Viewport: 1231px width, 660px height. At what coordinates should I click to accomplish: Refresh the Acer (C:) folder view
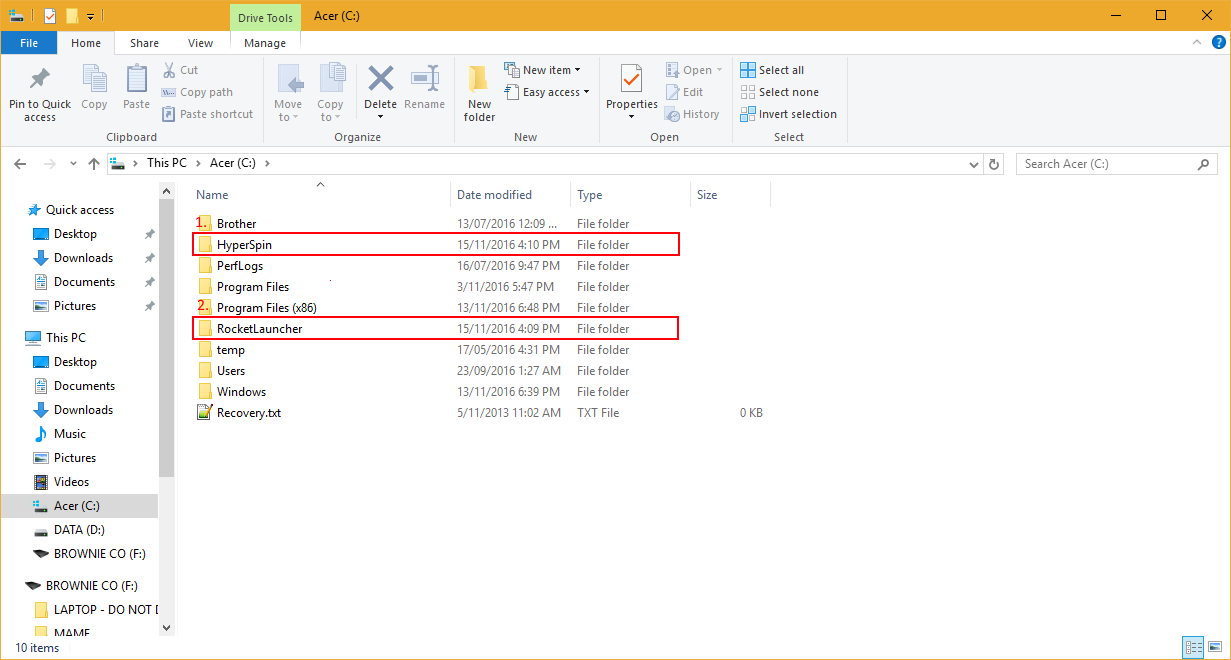pyautogui.click(x=994, y=164)
